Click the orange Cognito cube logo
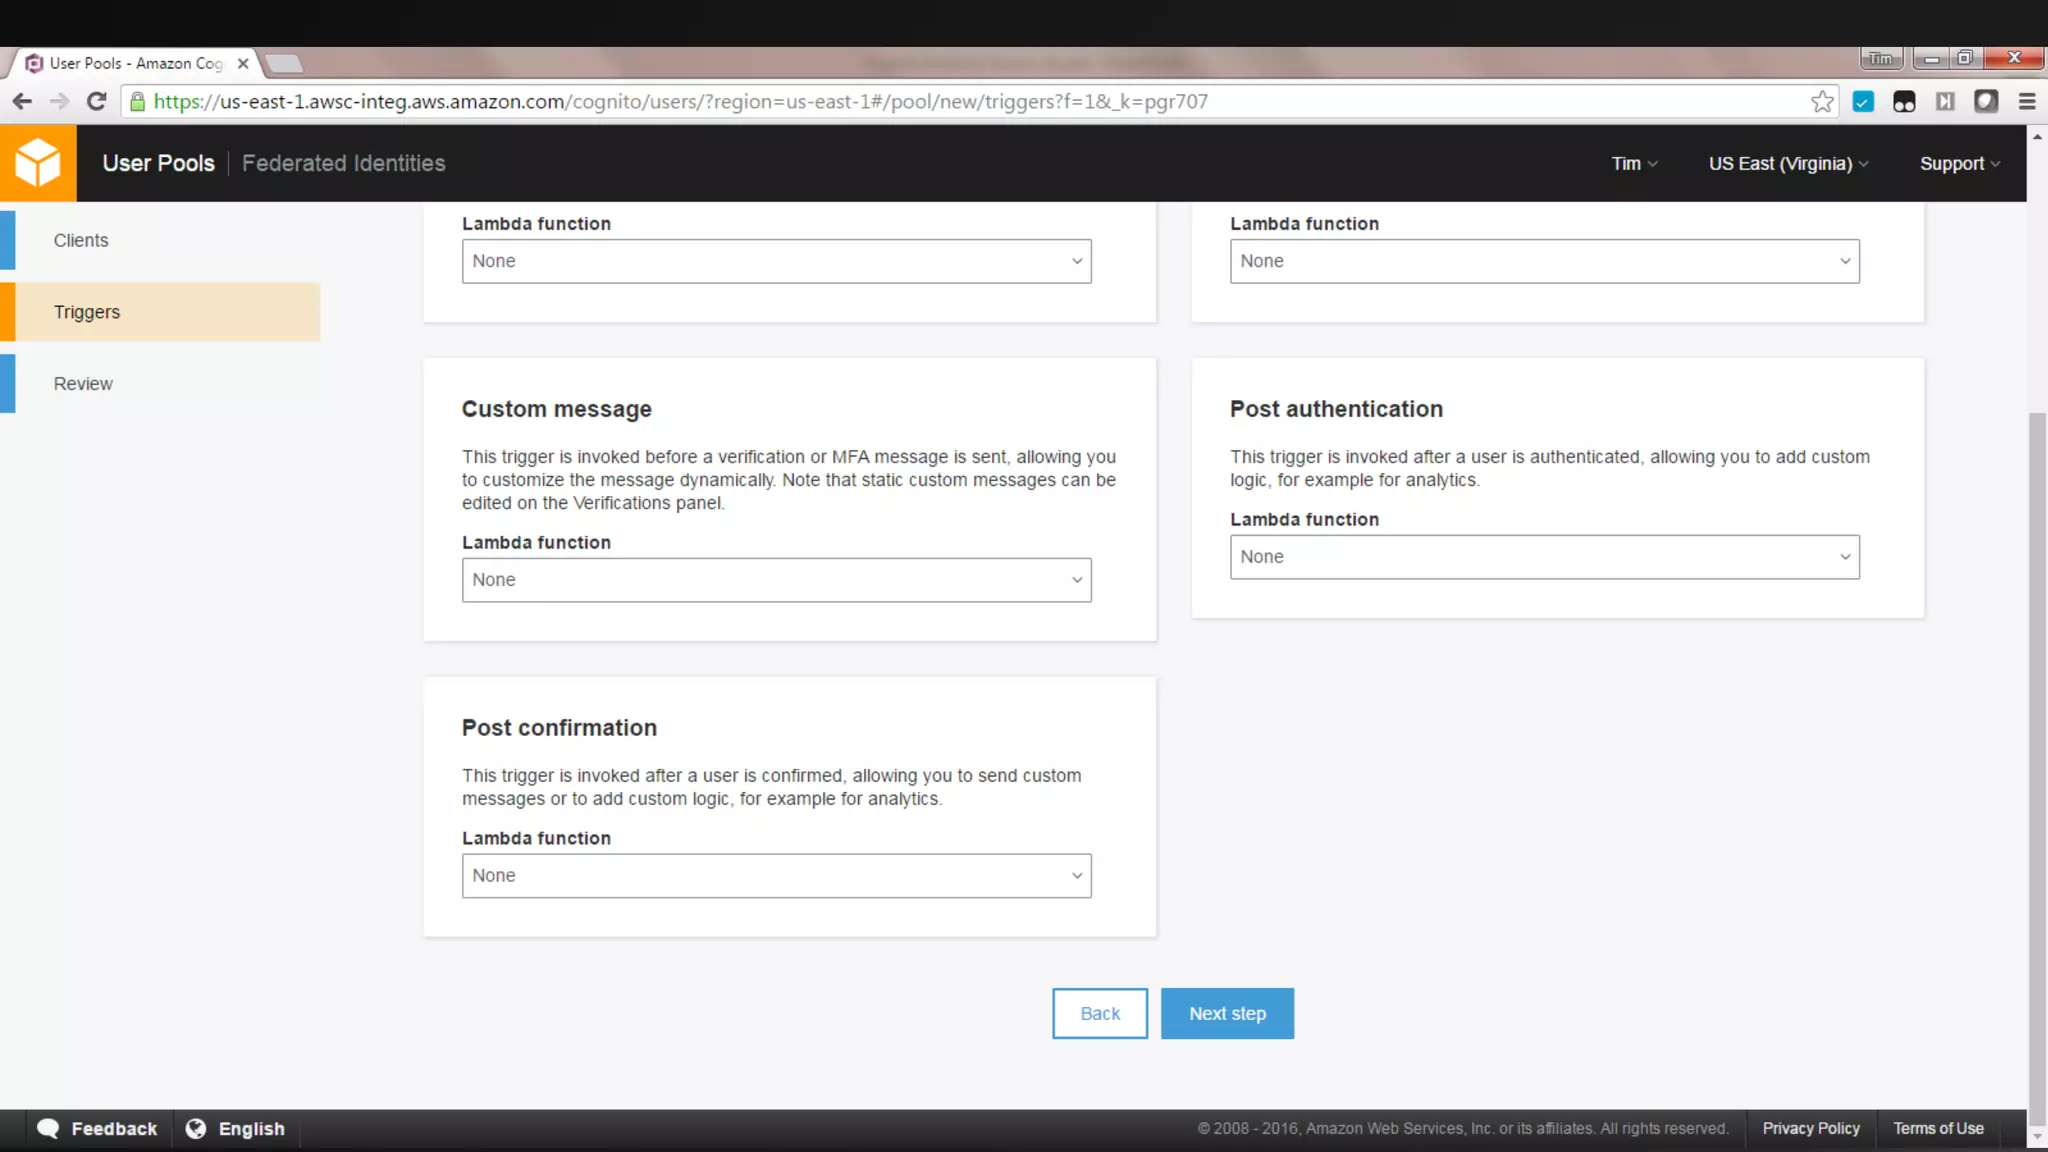The image size is (2048, 1152). coord(38,163)
